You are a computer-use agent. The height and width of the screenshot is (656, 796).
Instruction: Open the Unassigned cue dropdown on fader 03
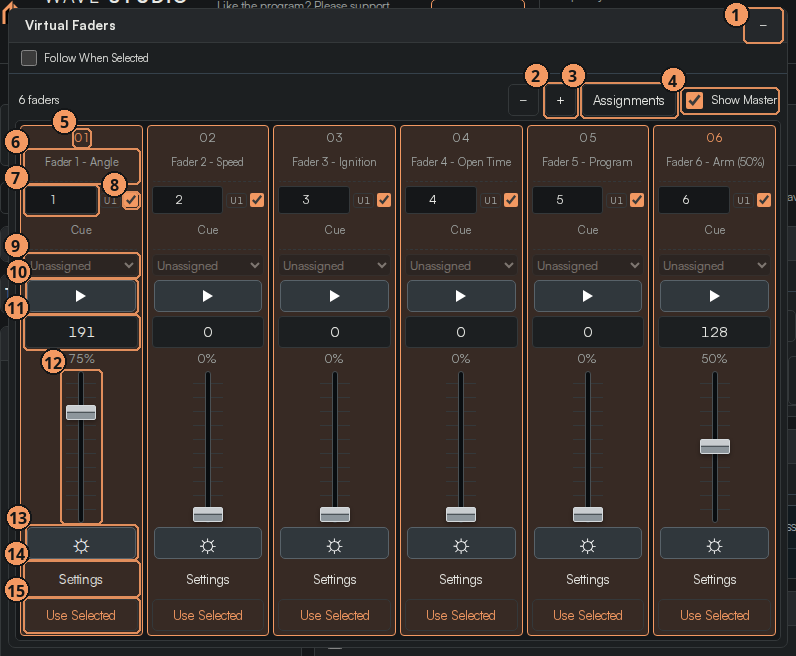(334, 266)
